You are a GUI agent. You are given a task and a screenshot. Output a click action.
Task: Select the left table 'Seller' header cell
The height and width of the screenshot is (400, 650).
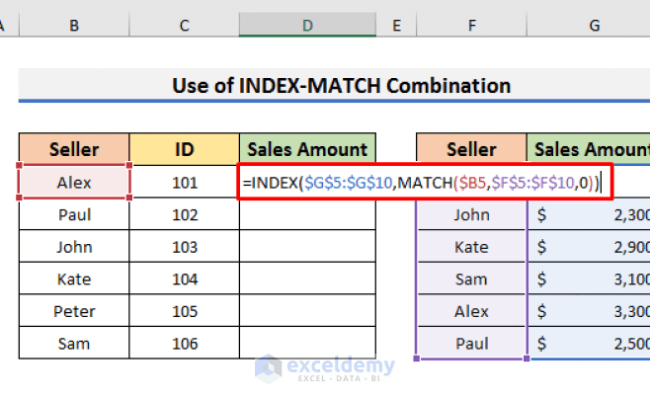tap(74, 149)
